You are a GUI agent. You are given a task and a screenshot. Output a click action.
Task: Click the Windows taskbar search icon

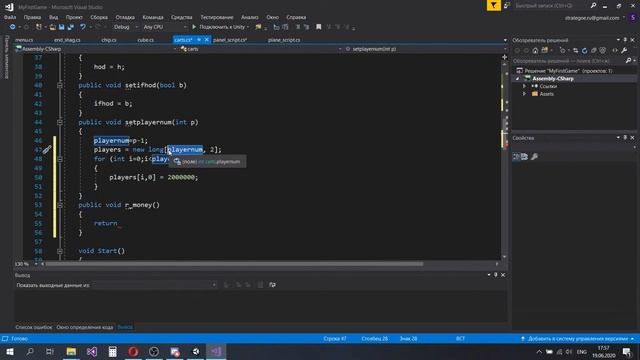click(30, 351)
